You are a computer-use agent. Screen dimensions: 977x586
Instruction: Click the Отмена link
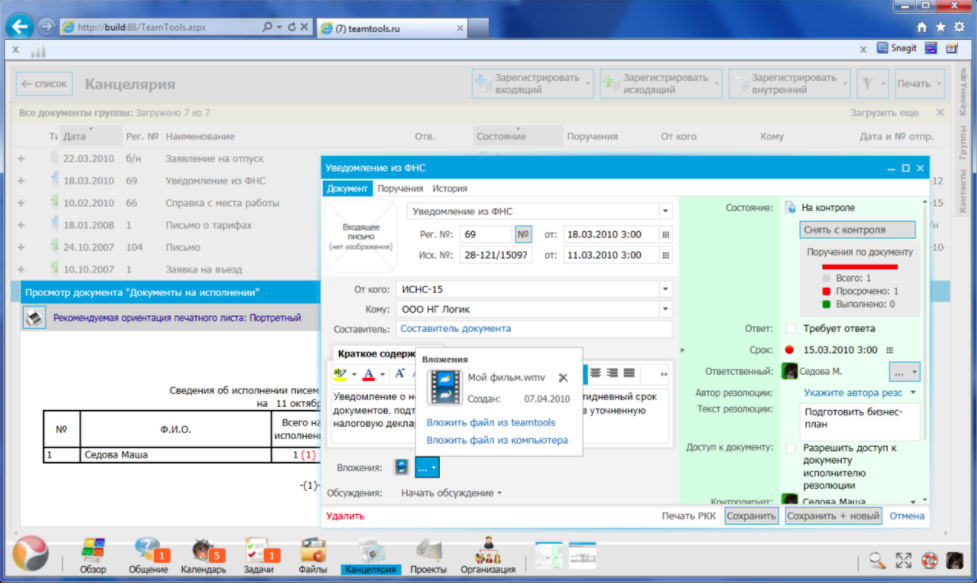click(x=907, y=516)
